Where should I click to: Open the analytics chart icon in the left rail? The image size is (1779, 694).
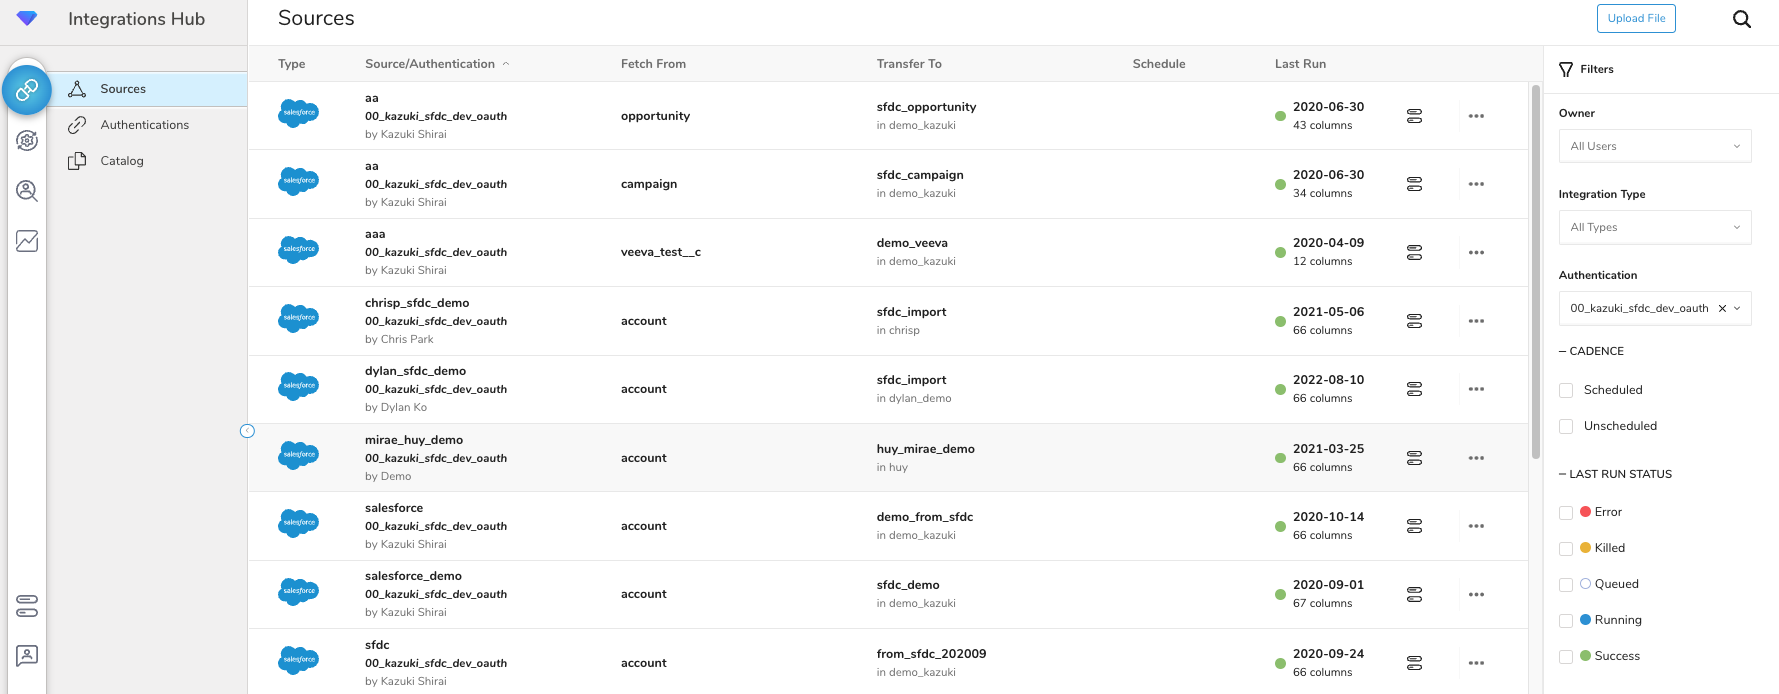[x=27, y=241]
